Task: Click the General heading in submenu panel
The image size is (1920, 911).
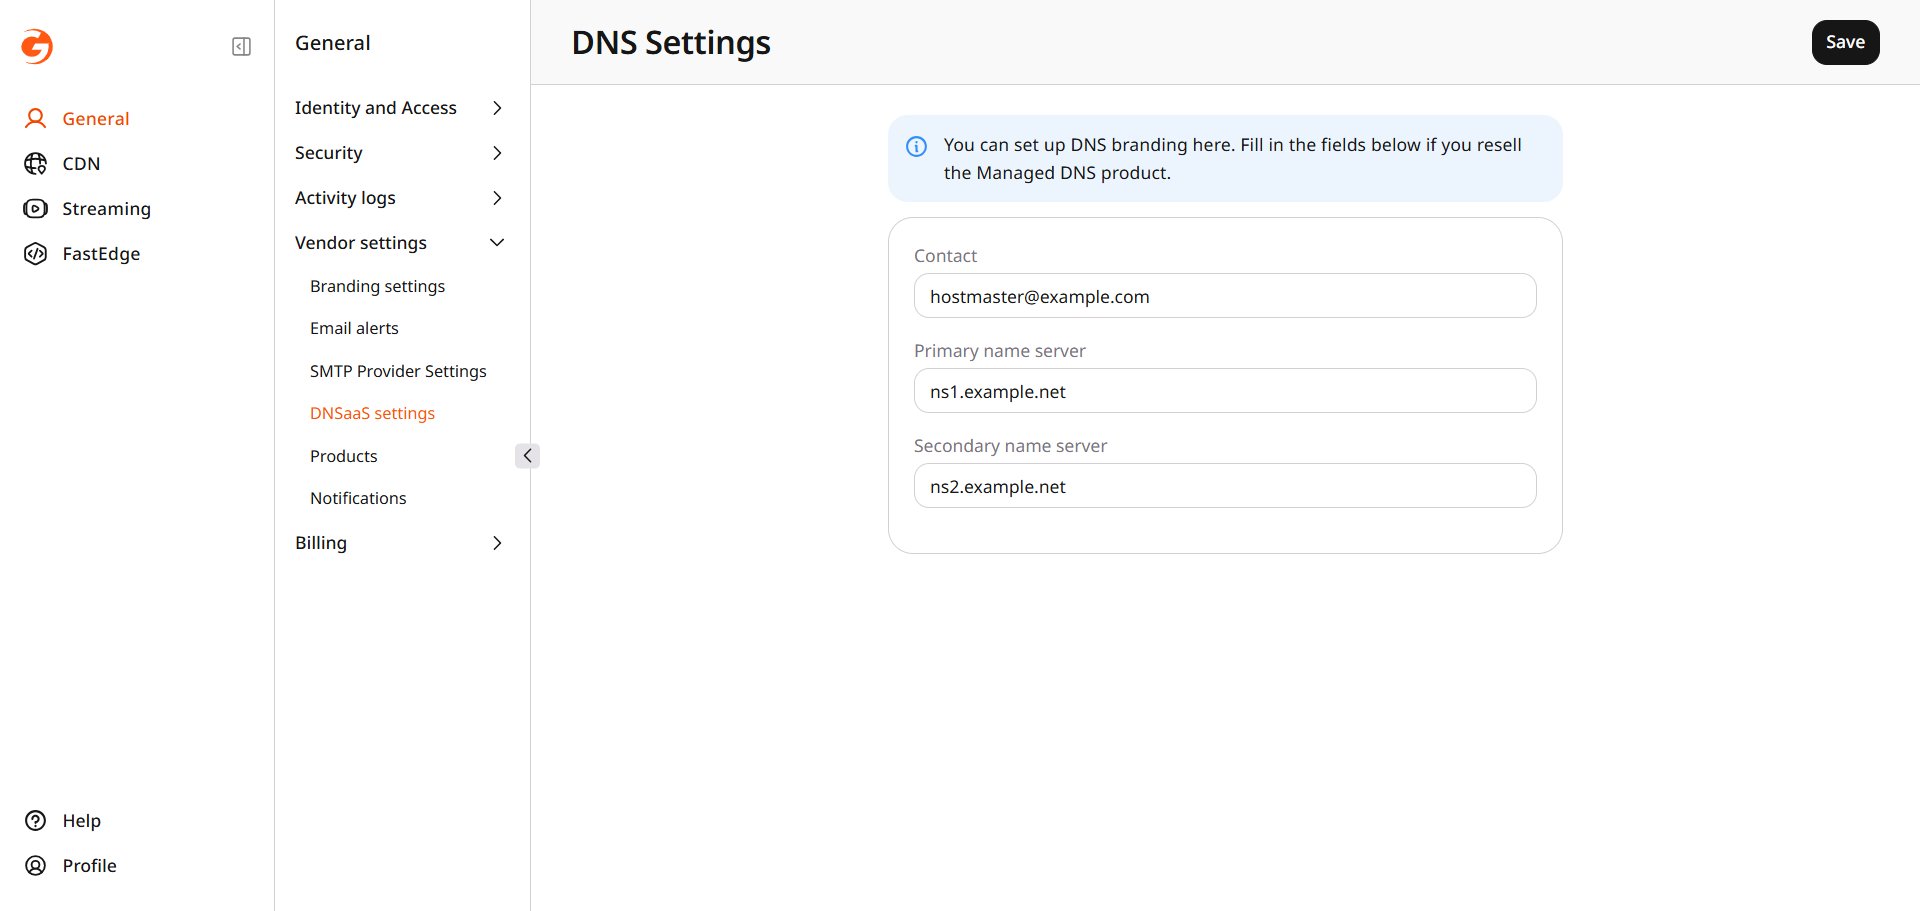Action: [x=332, y=43]
